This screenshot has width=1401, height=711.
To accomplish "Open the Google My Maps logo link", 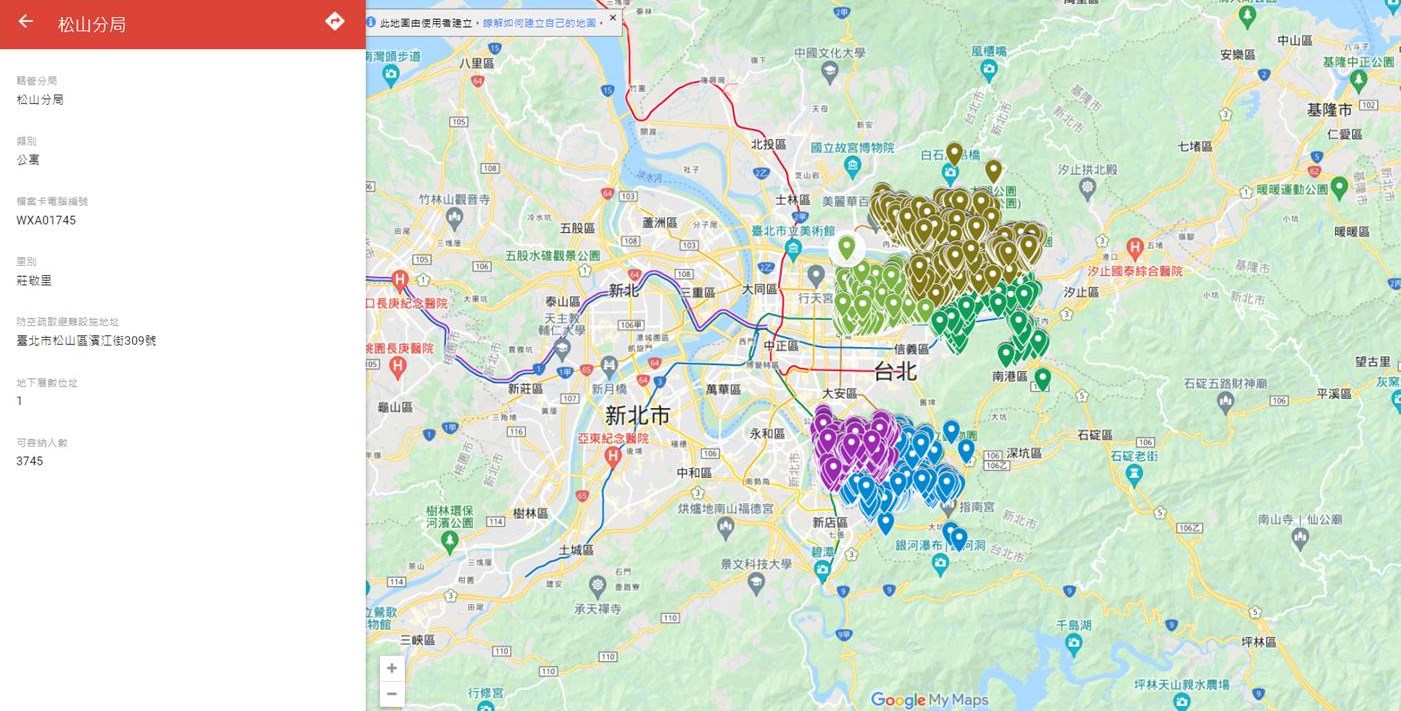I will point(929,700).
